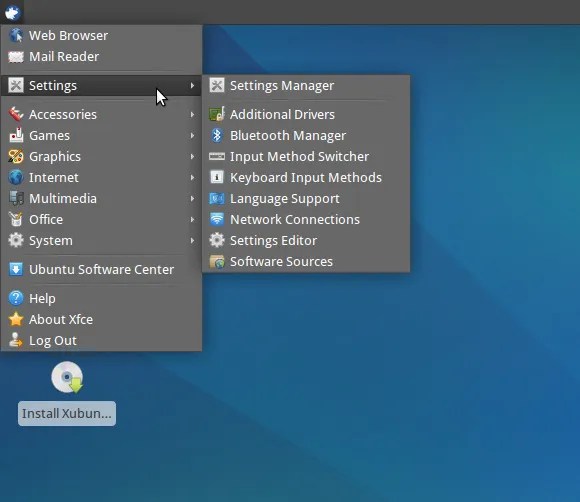Click the Mail Reader envelope icon

[x=16, y=57]
